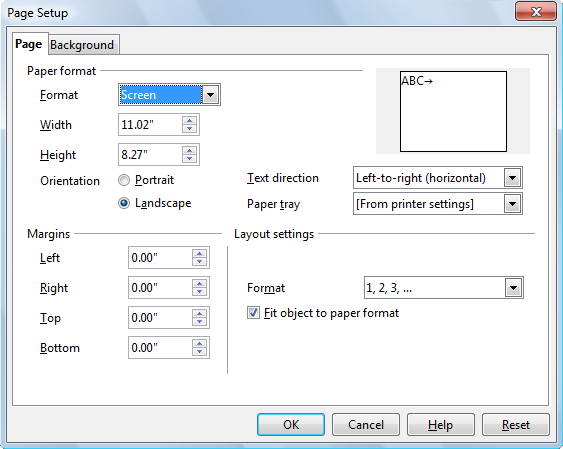Increase Height with the up spinner arrow
The height and width of the screenshot is (449, 563).
(190, 150)
